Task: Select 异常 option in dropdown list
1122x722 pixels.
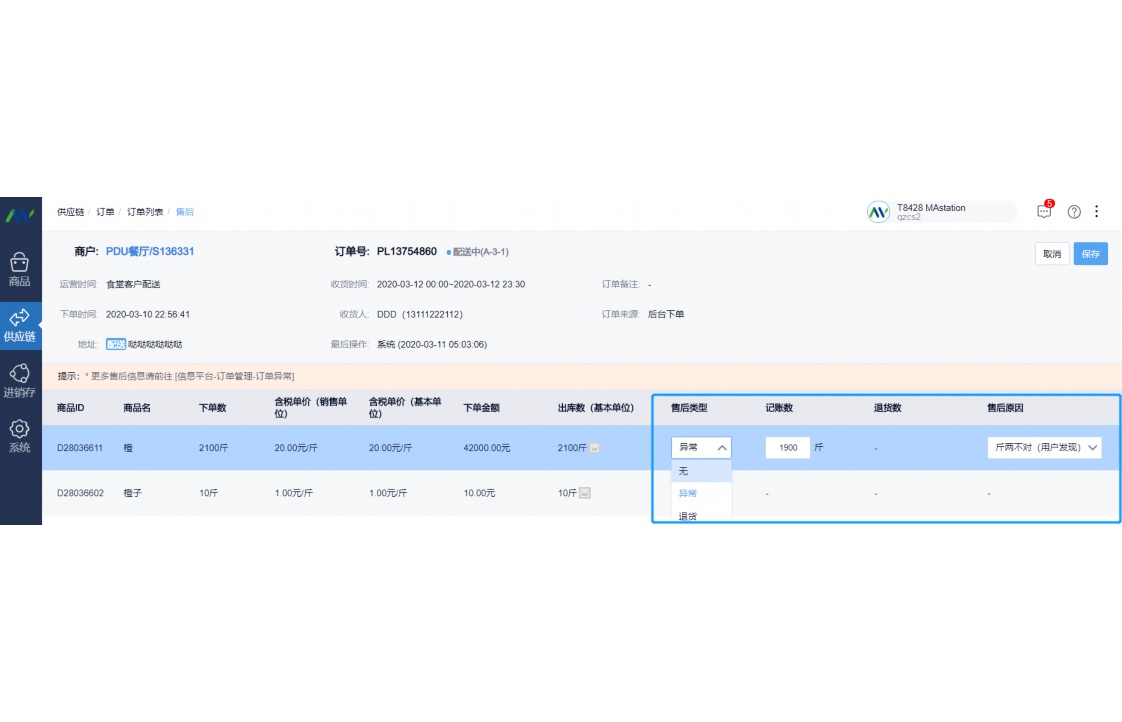Action: click(701, 493)
